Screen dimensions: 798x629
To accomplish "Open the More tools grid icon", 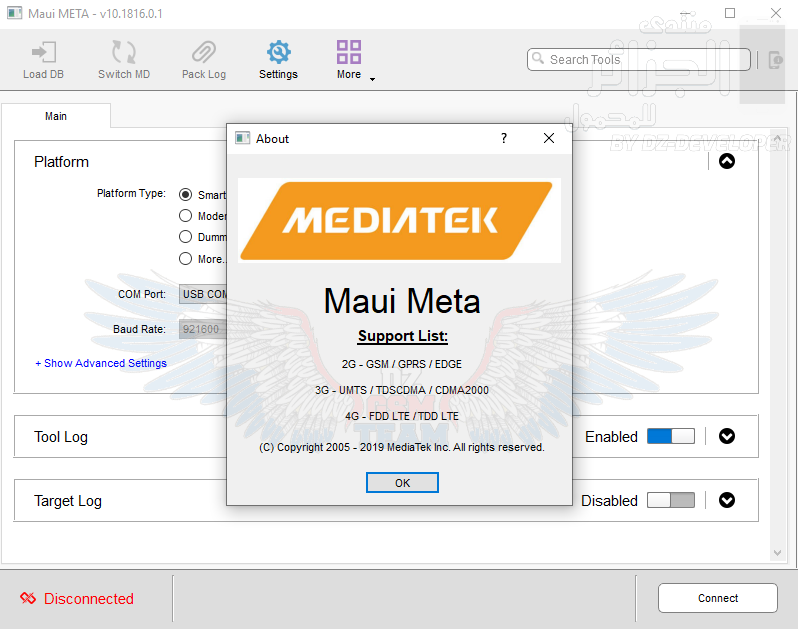I will [x=349, y=52].
